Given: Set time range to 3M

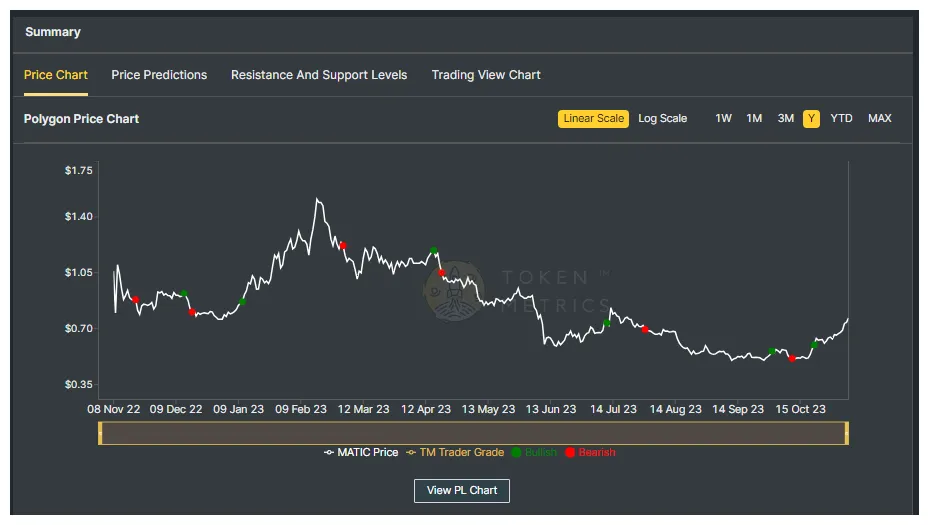Looking at the screenshot, I should pyautogui.click(x=786, y=119).
